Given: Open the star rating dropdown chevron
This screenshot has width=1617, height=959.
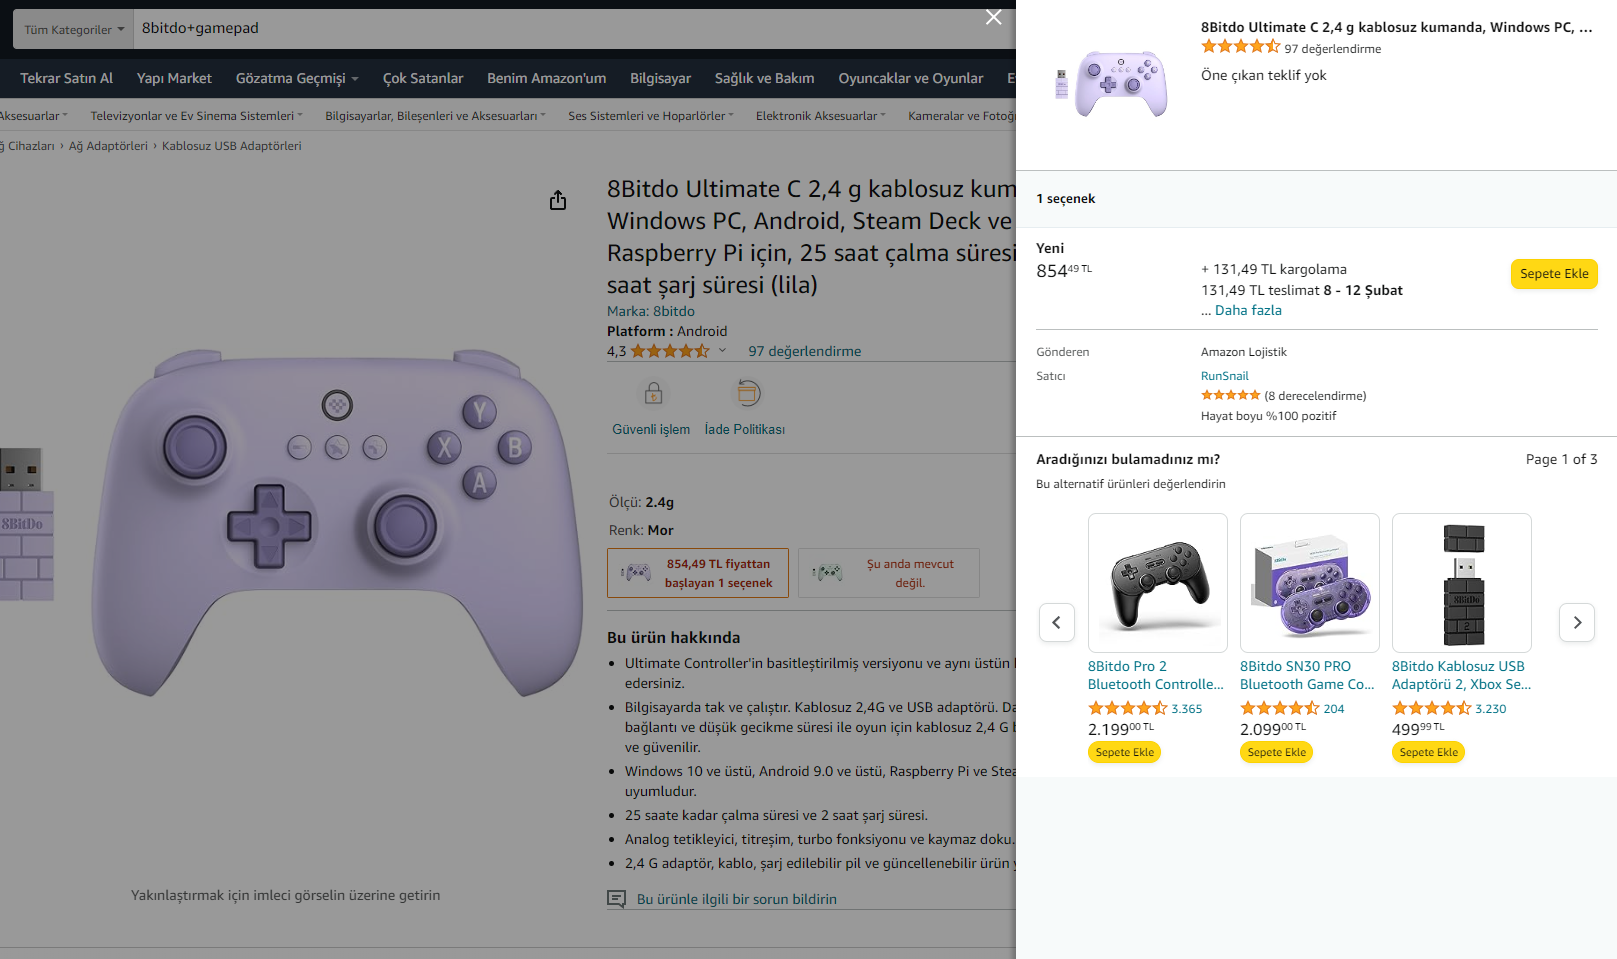Looking at the screenshot, I should (722, 351).
